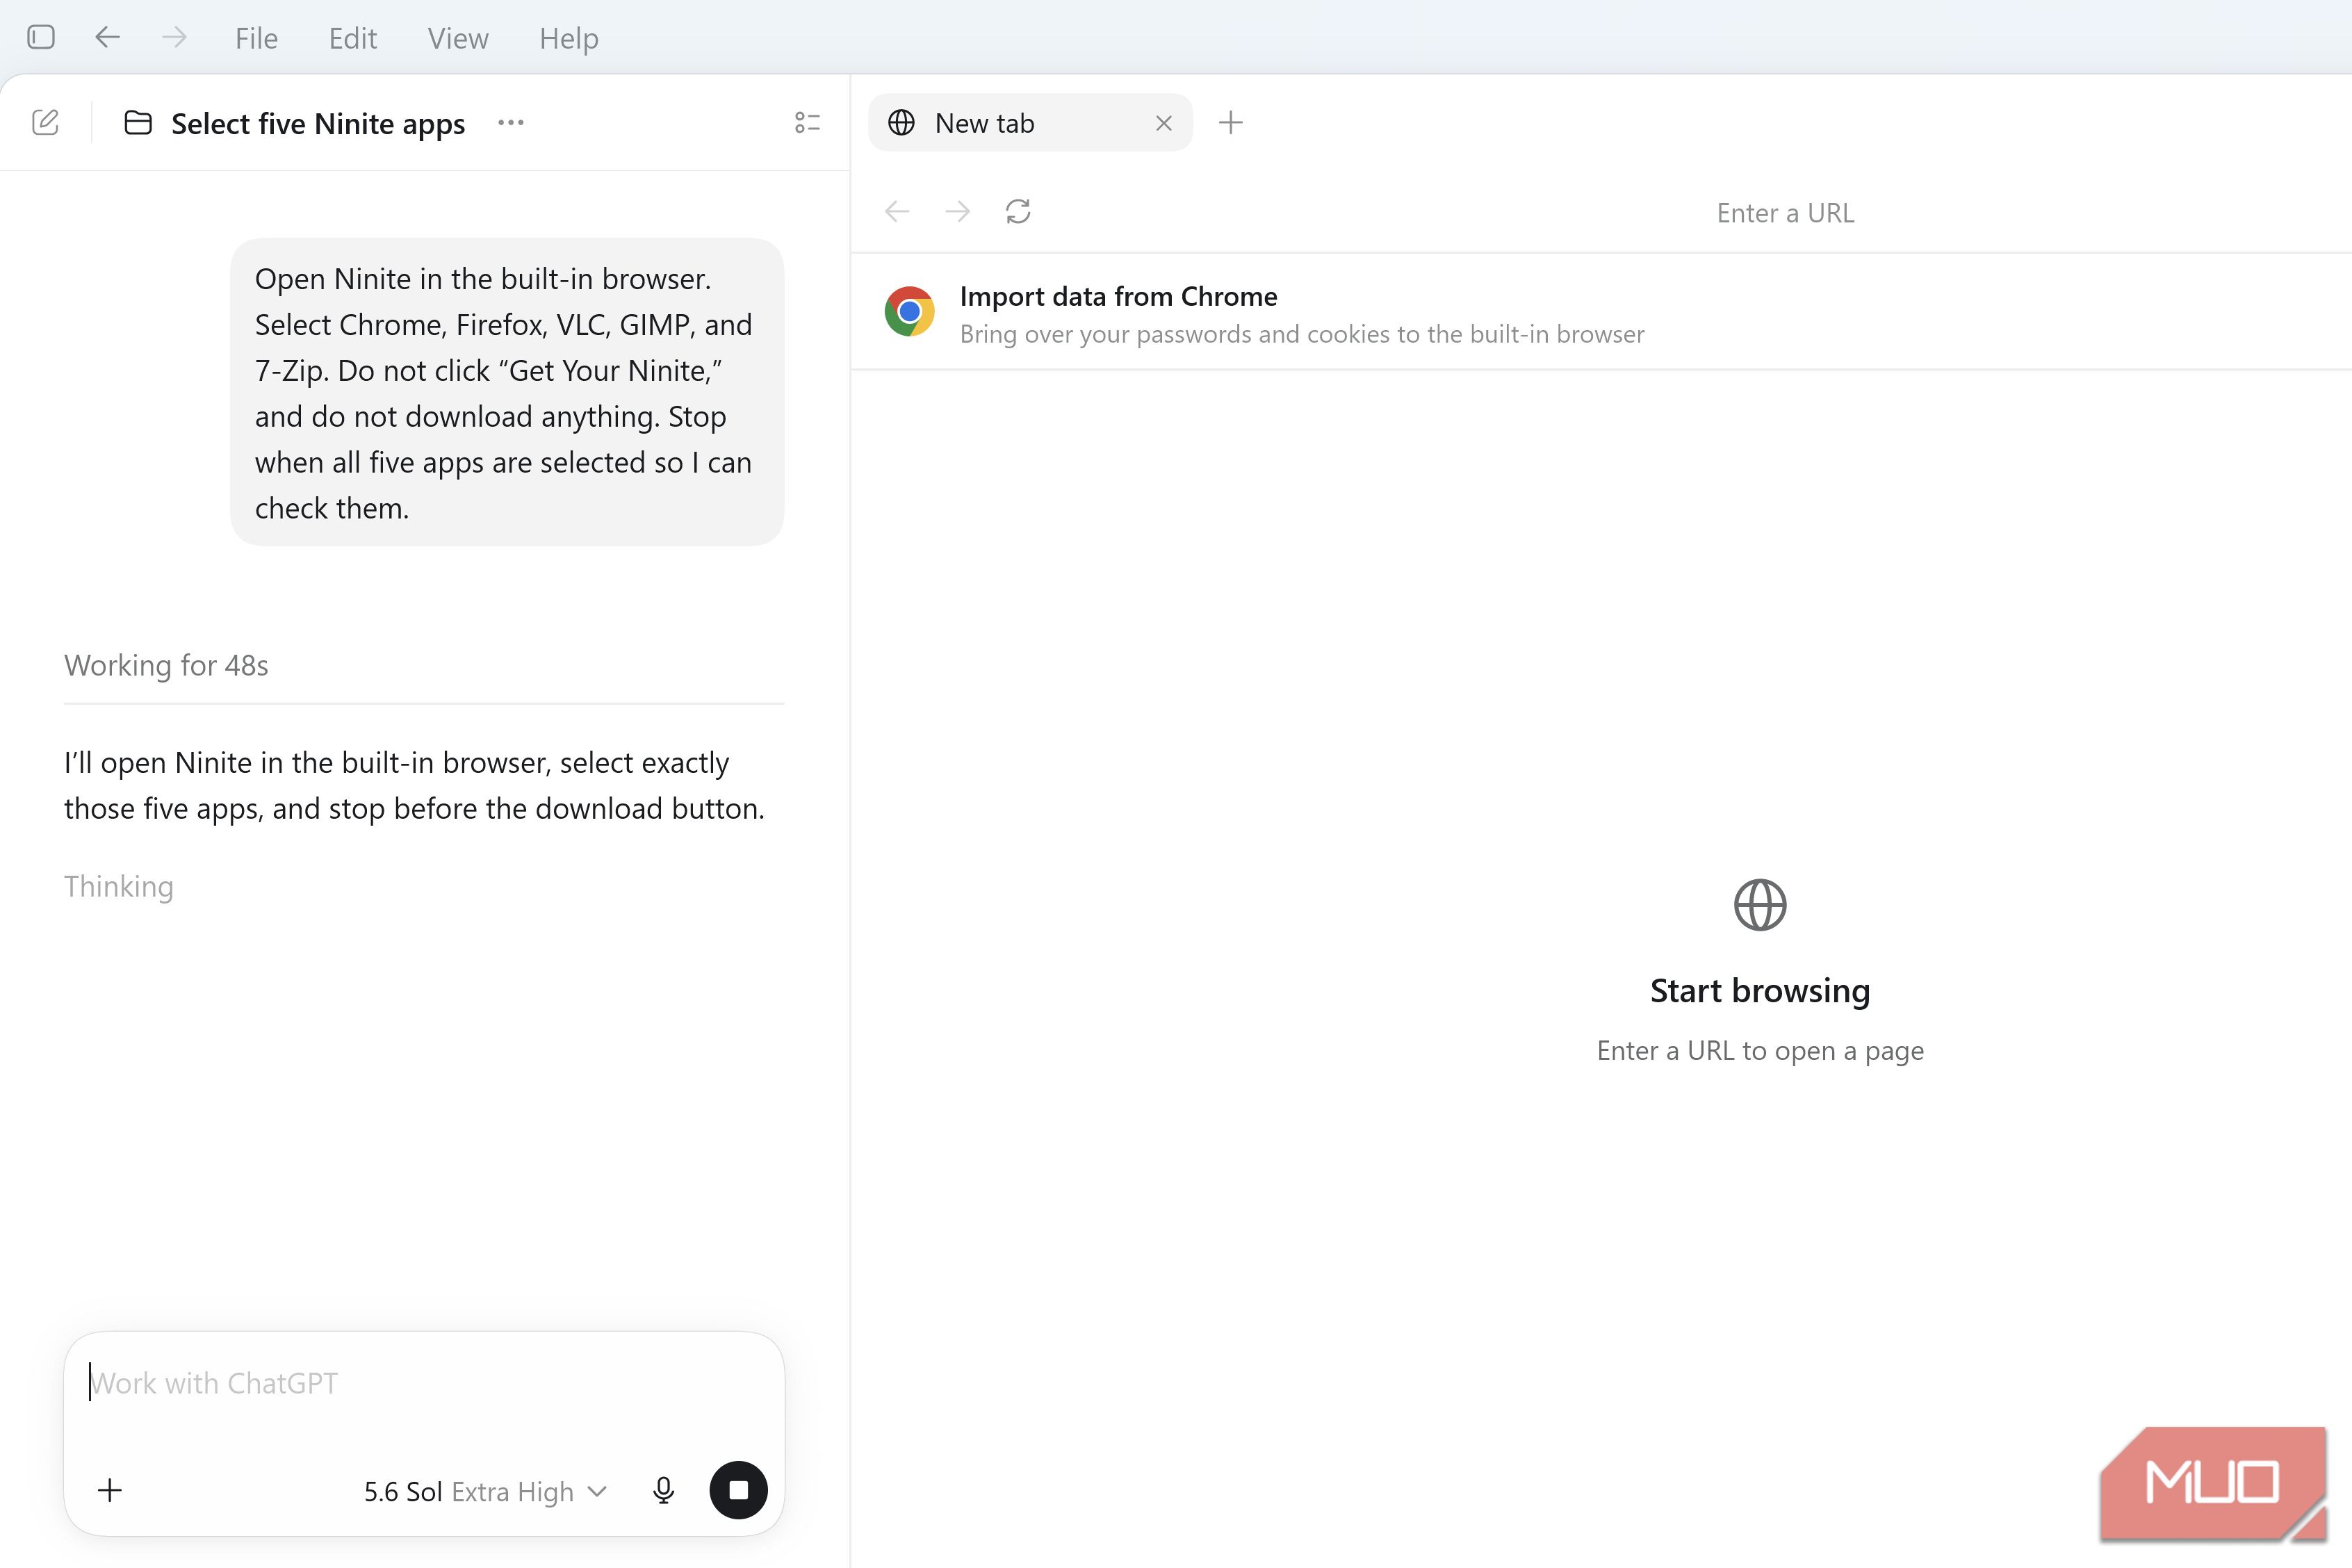2352x1568 pixels.
Task: Start voice input with microphone icon
Action: (663, 1491)
